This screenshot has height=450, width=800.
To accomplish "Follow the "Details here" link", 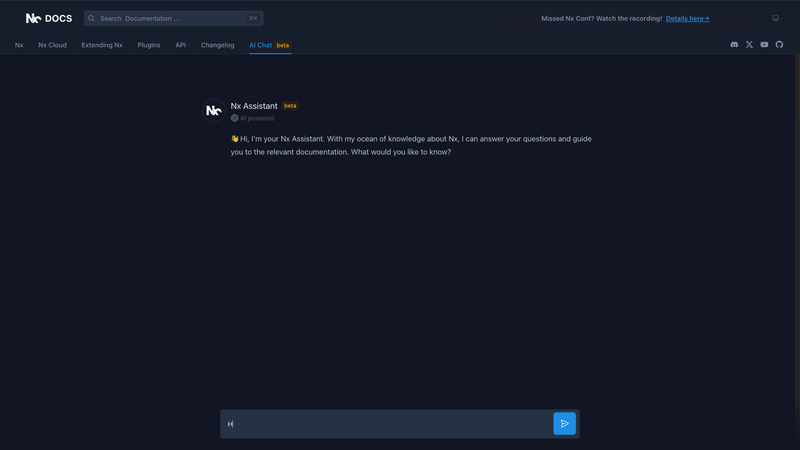I will click(687, 18).
